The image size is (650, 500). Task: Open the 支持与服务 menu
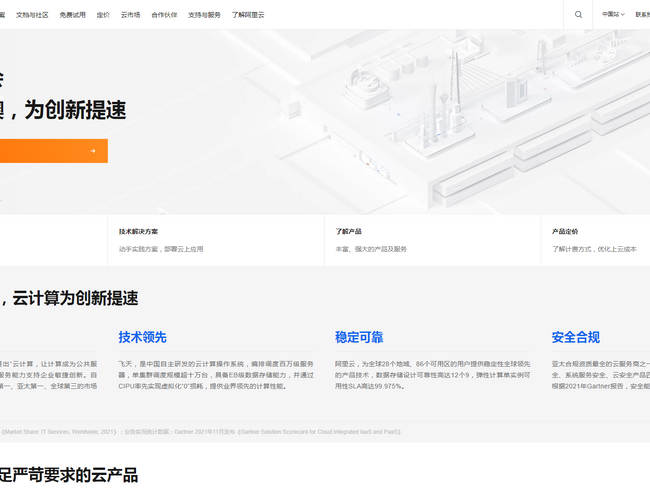click(204, 15)
